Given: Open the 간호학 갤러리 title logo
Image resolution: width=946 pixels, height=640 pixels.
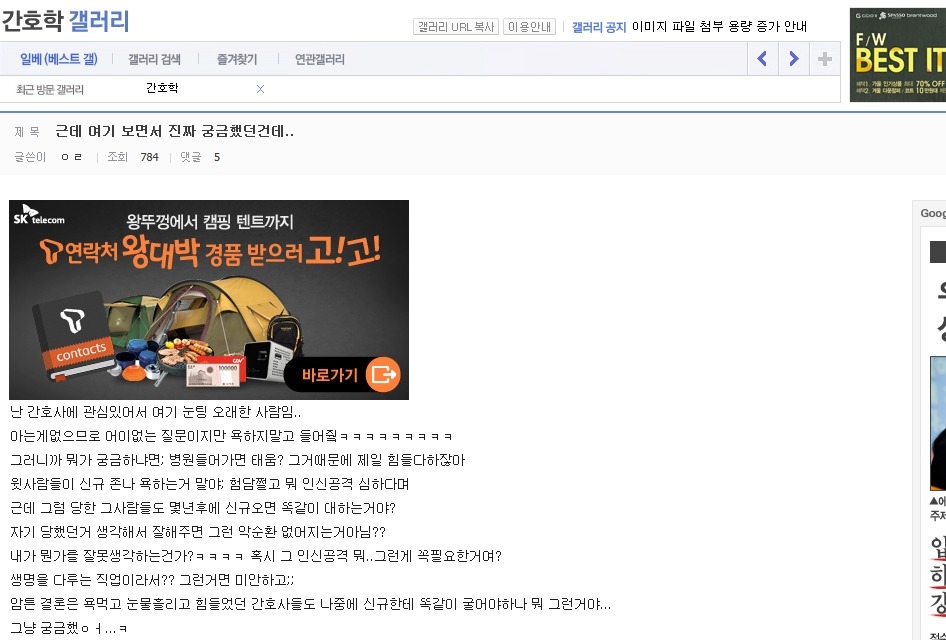Looking at the screenshot, I should coord(65,21).
